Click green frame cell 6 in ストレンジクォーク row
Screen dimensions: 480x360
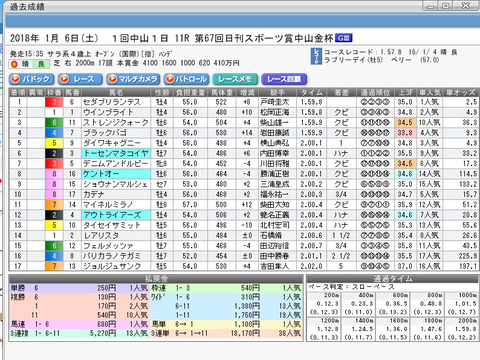[x=54, y=123]
